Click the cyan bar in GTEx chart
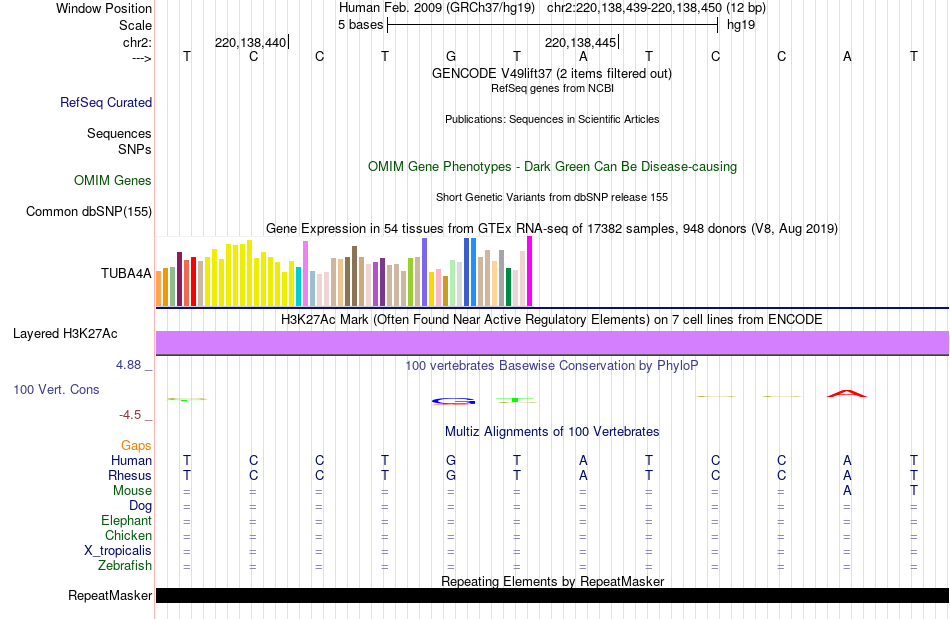950x619 pixels. [x=298, y=286]
